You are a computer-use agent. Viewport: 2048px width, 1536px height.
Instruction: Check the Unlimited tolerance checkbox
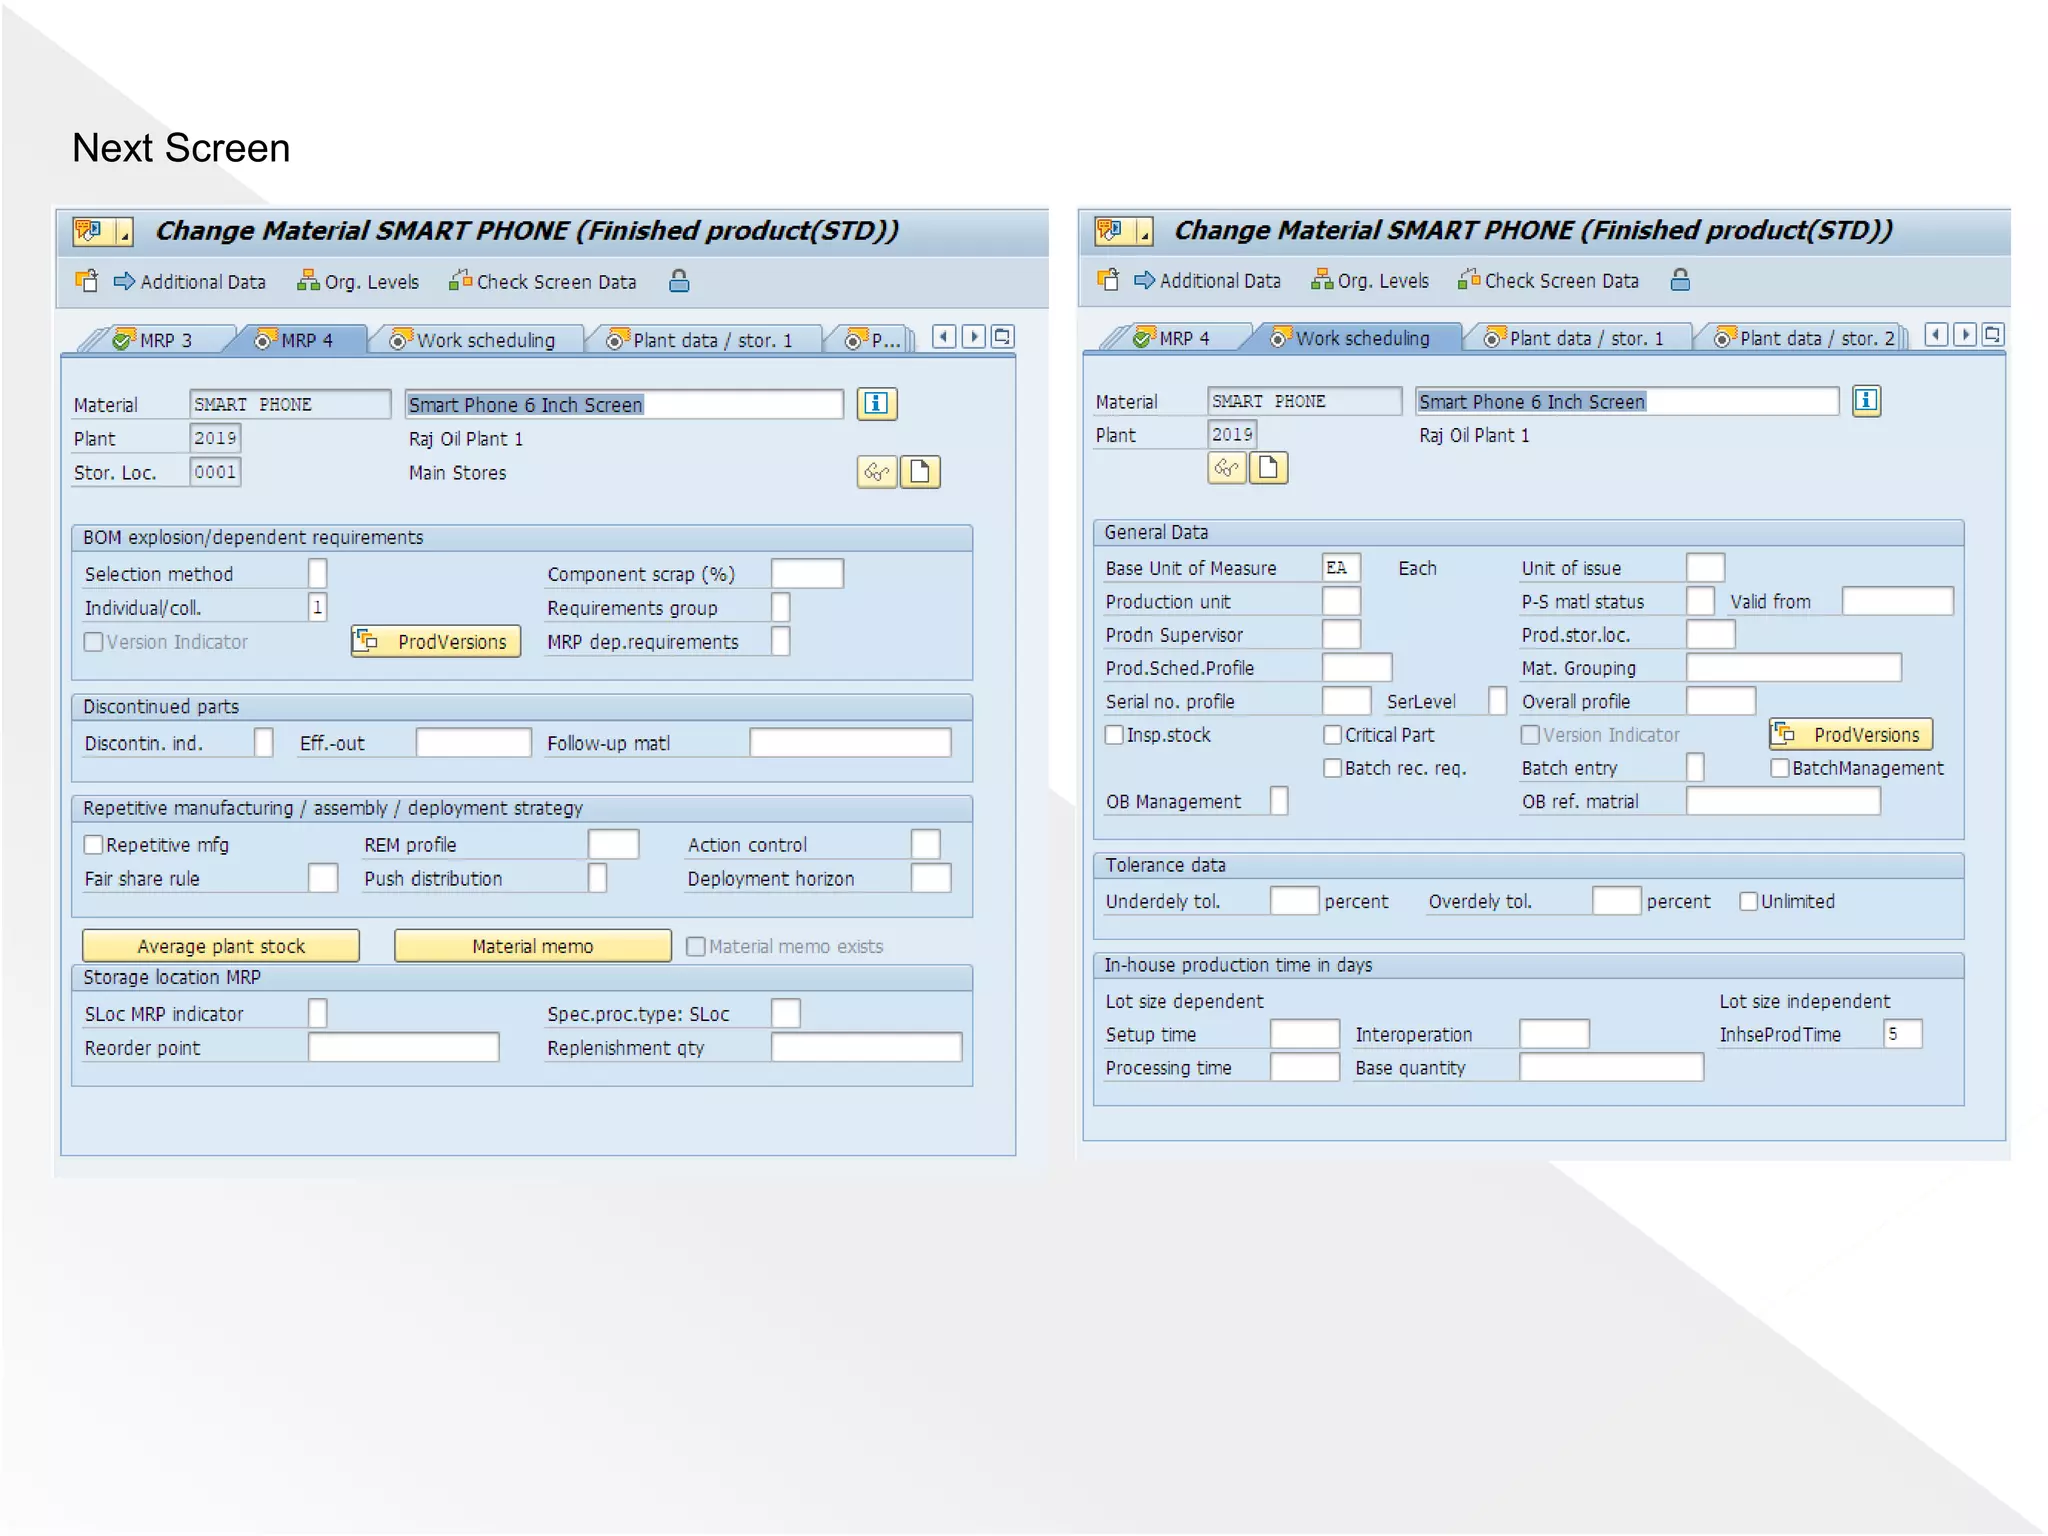tap(1749, 902)
